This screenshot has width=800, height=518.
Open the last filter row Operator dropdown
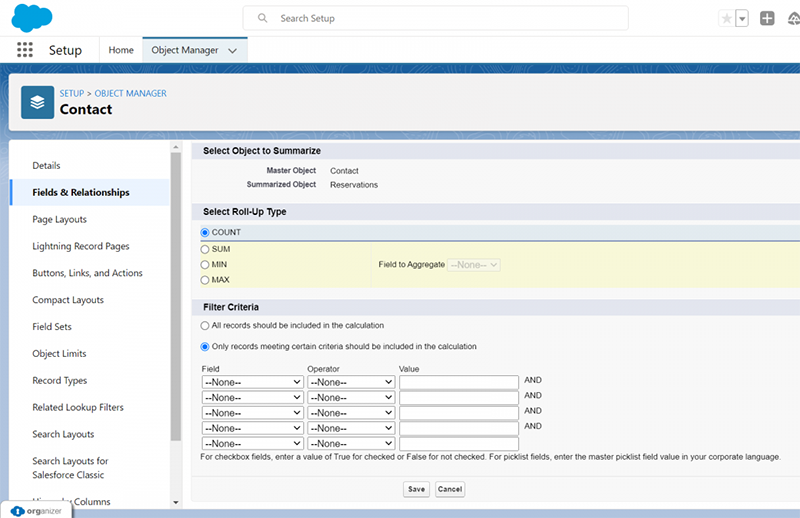coord(351,443)
